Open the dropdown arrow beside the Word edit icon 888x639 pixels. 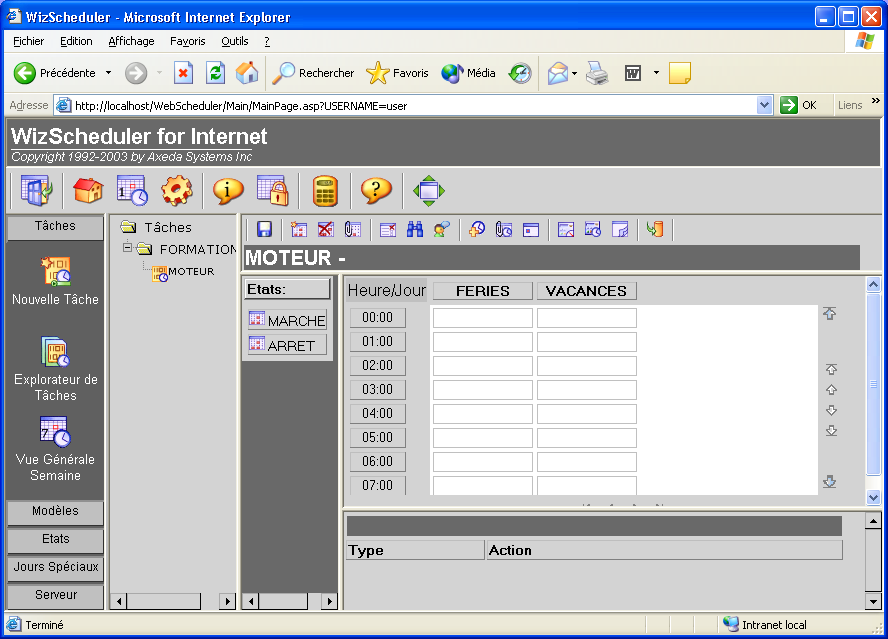[656, 73]
